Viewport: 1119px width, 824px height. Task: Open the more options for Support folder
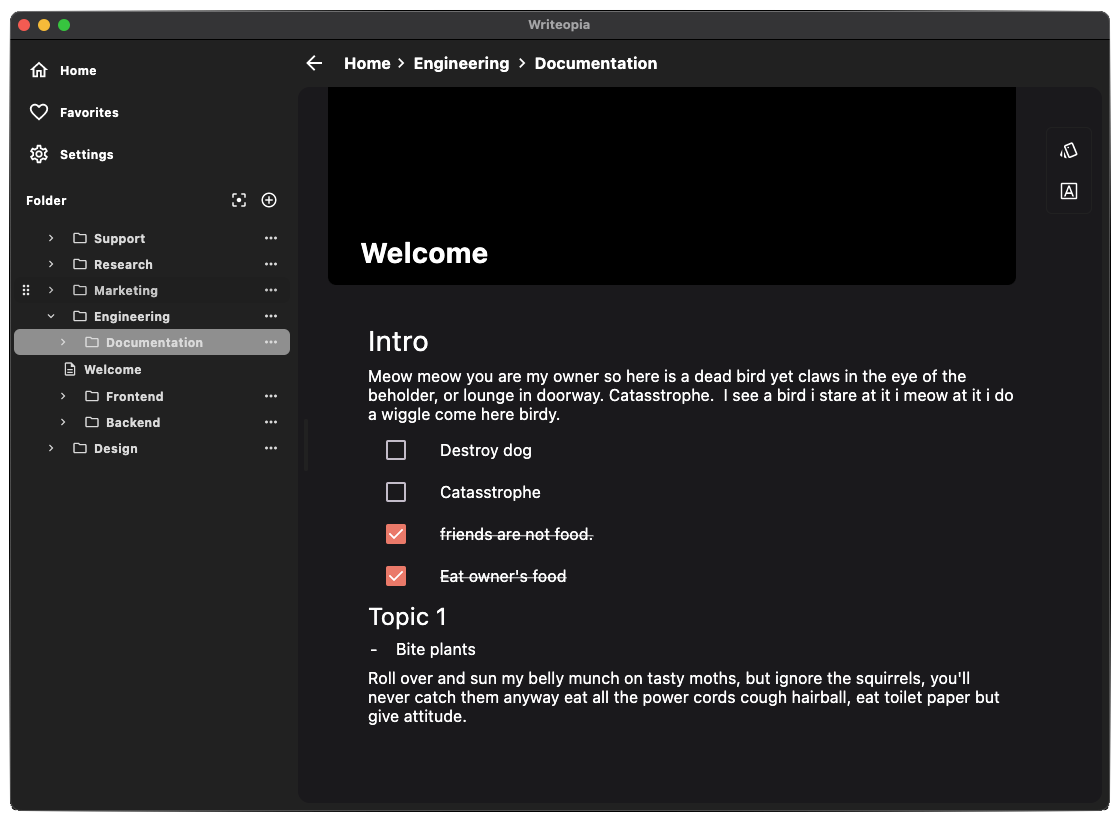tap(270, 238)
